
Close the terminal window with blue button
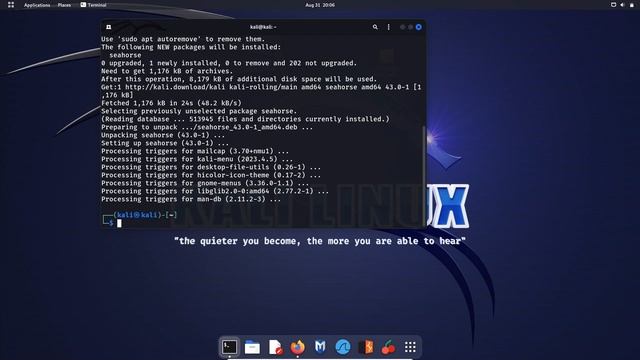418,27
